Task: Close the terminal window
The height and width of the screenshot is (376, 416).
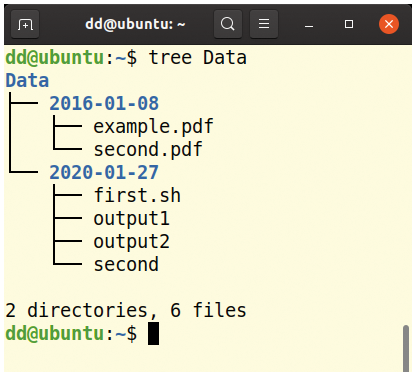Action: (x=389, y=24)
